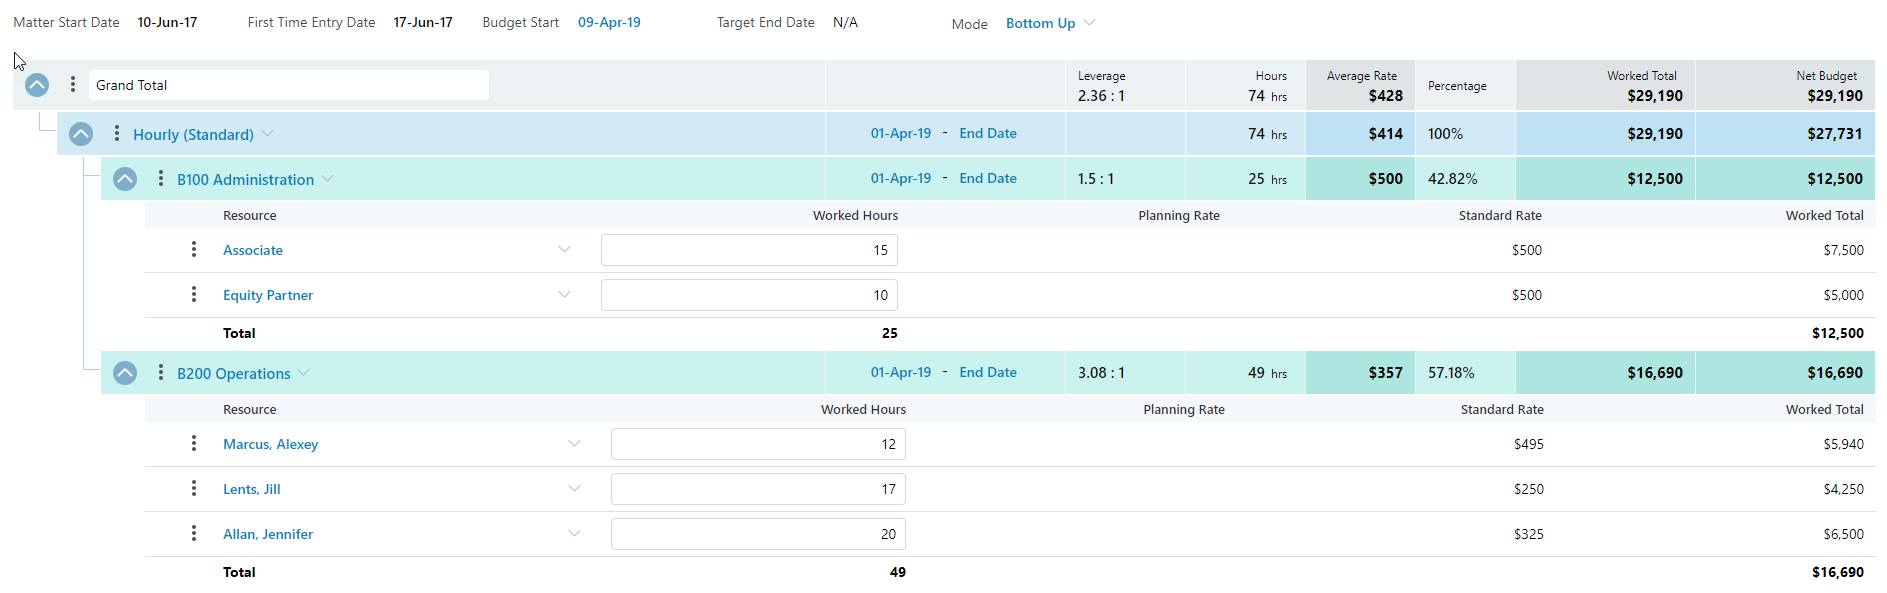Open the Marcus, Alexey row menu
Viewport: 1887px width, 593px height.
coord(194,444)
